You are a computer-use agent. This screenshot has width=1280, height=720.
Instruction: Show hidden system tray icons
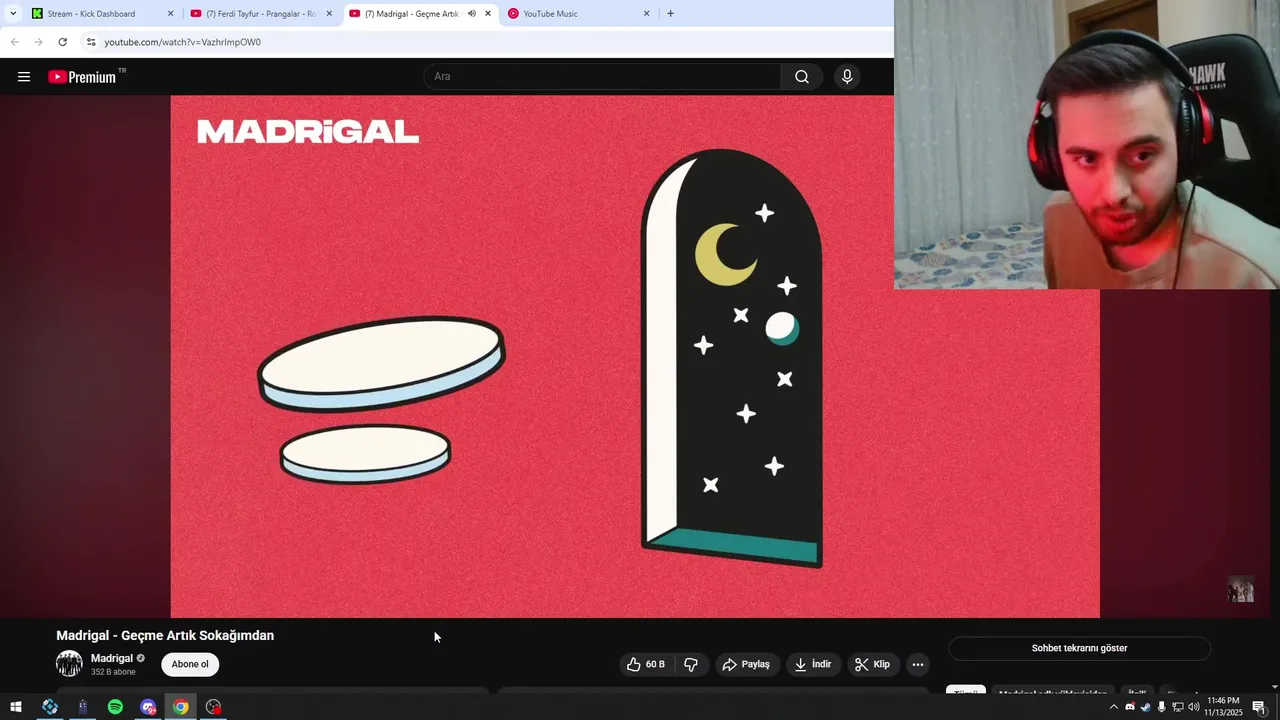coord(1114,707)
